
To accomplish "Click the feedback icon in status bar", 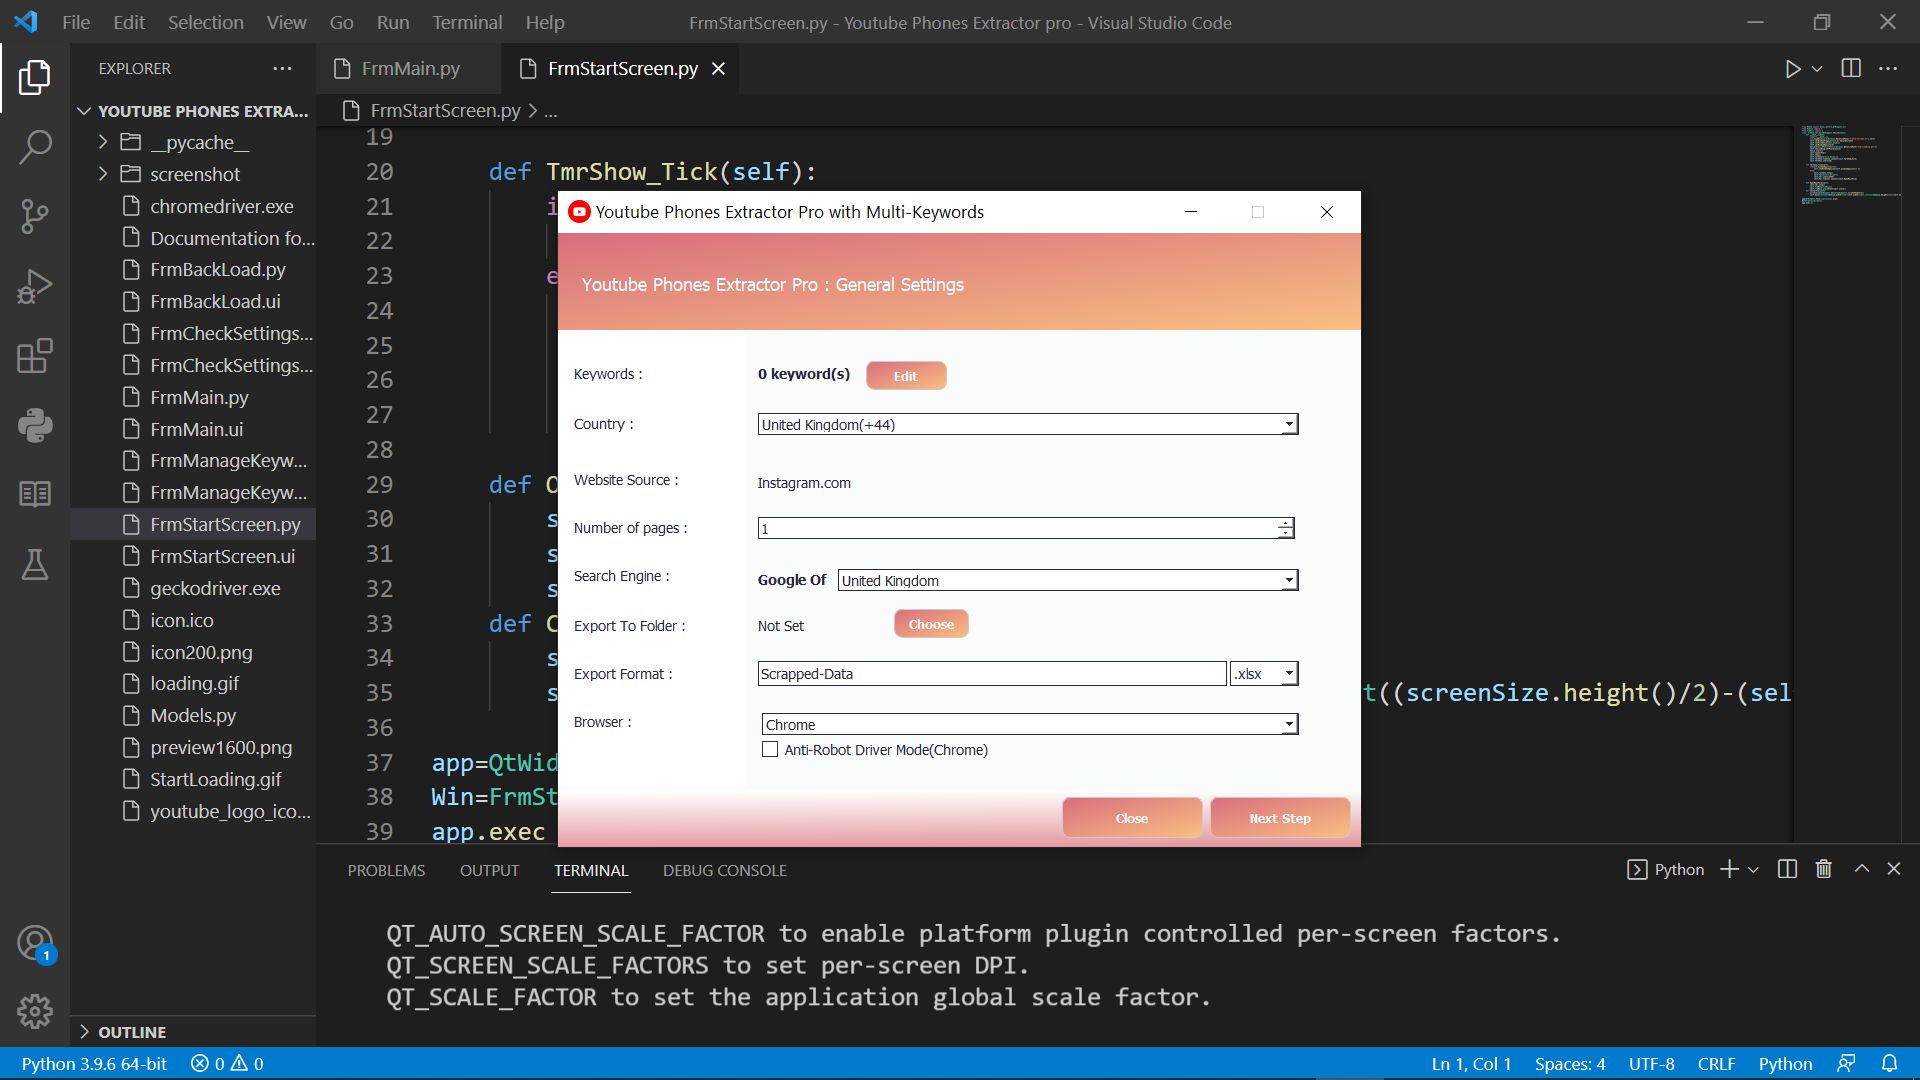I will pos(1846,1063).
